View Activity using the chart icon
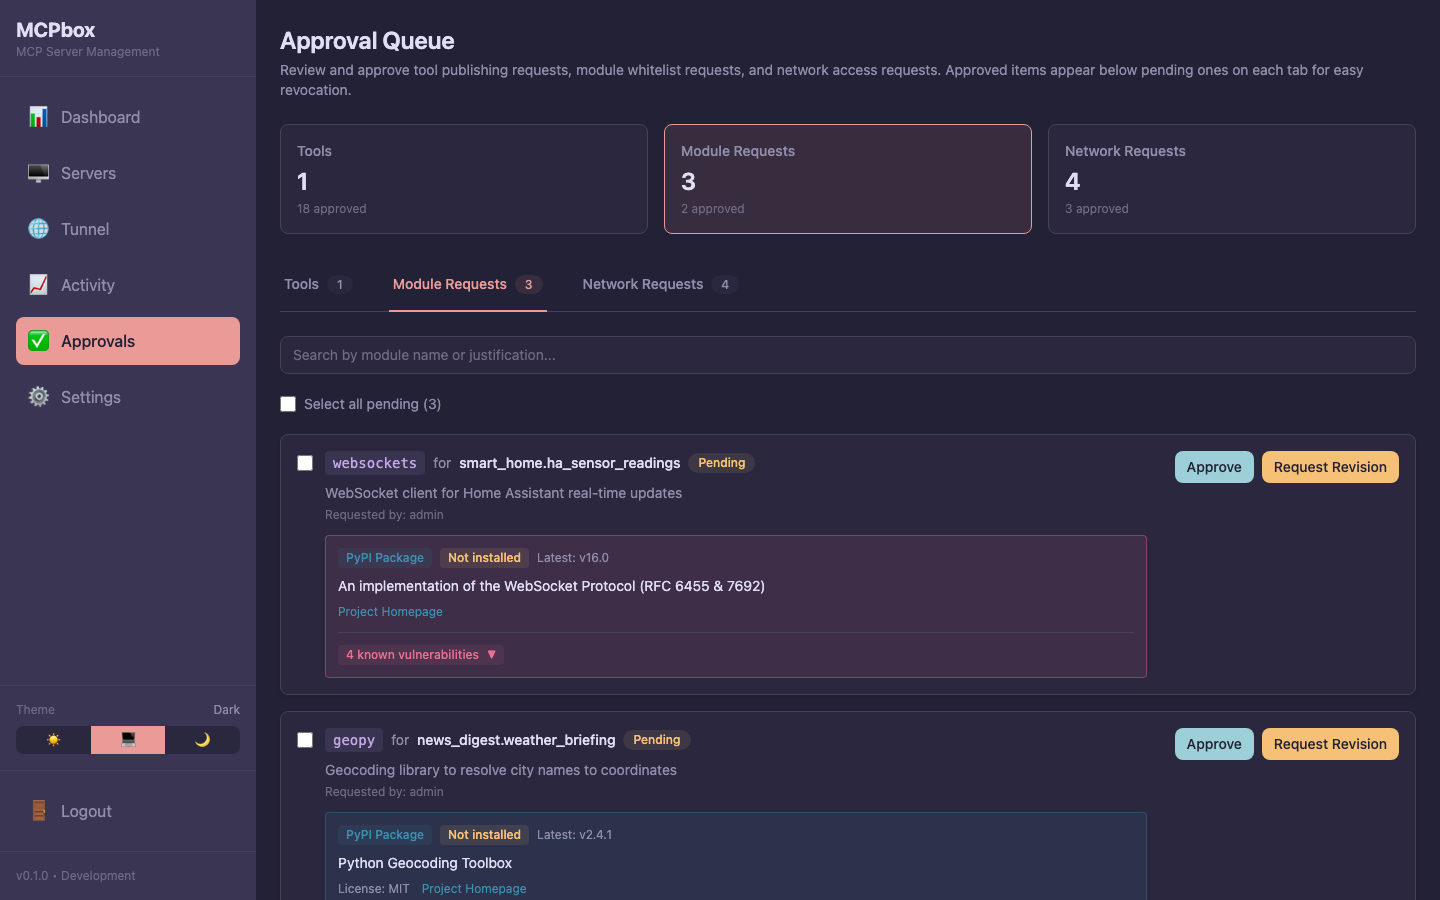 (x=38, y=285)
